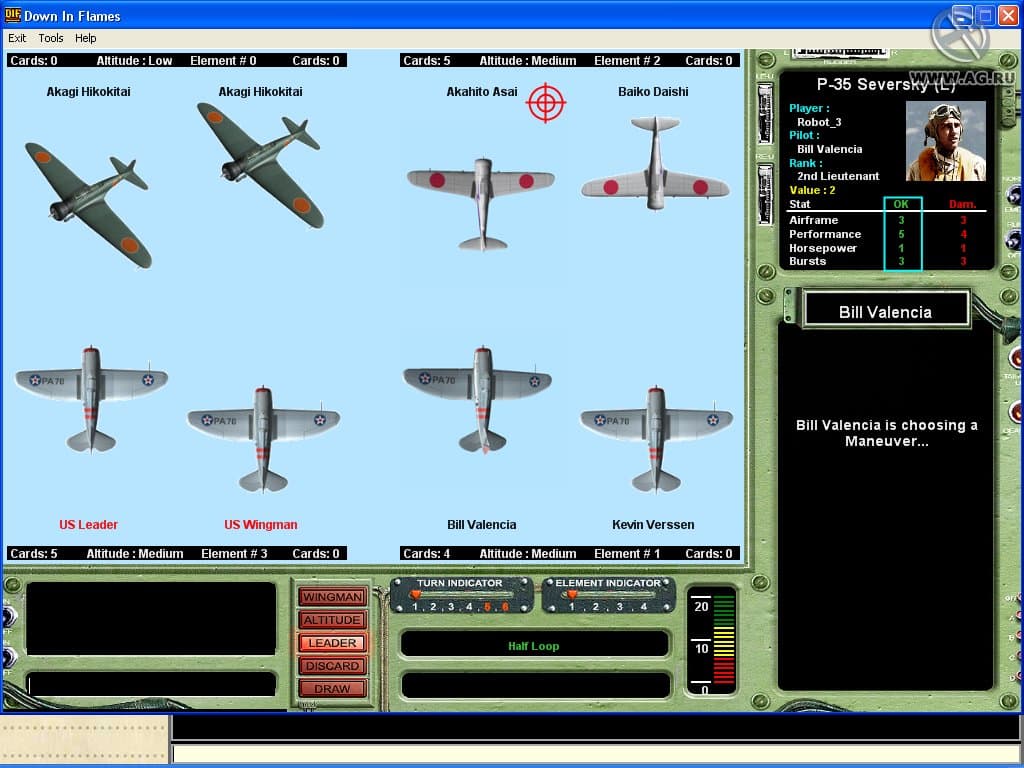Image resolution: width=1024 pixels, height=768 pixels.
Task: Click the Performance stat row
Action: (886, 234)
